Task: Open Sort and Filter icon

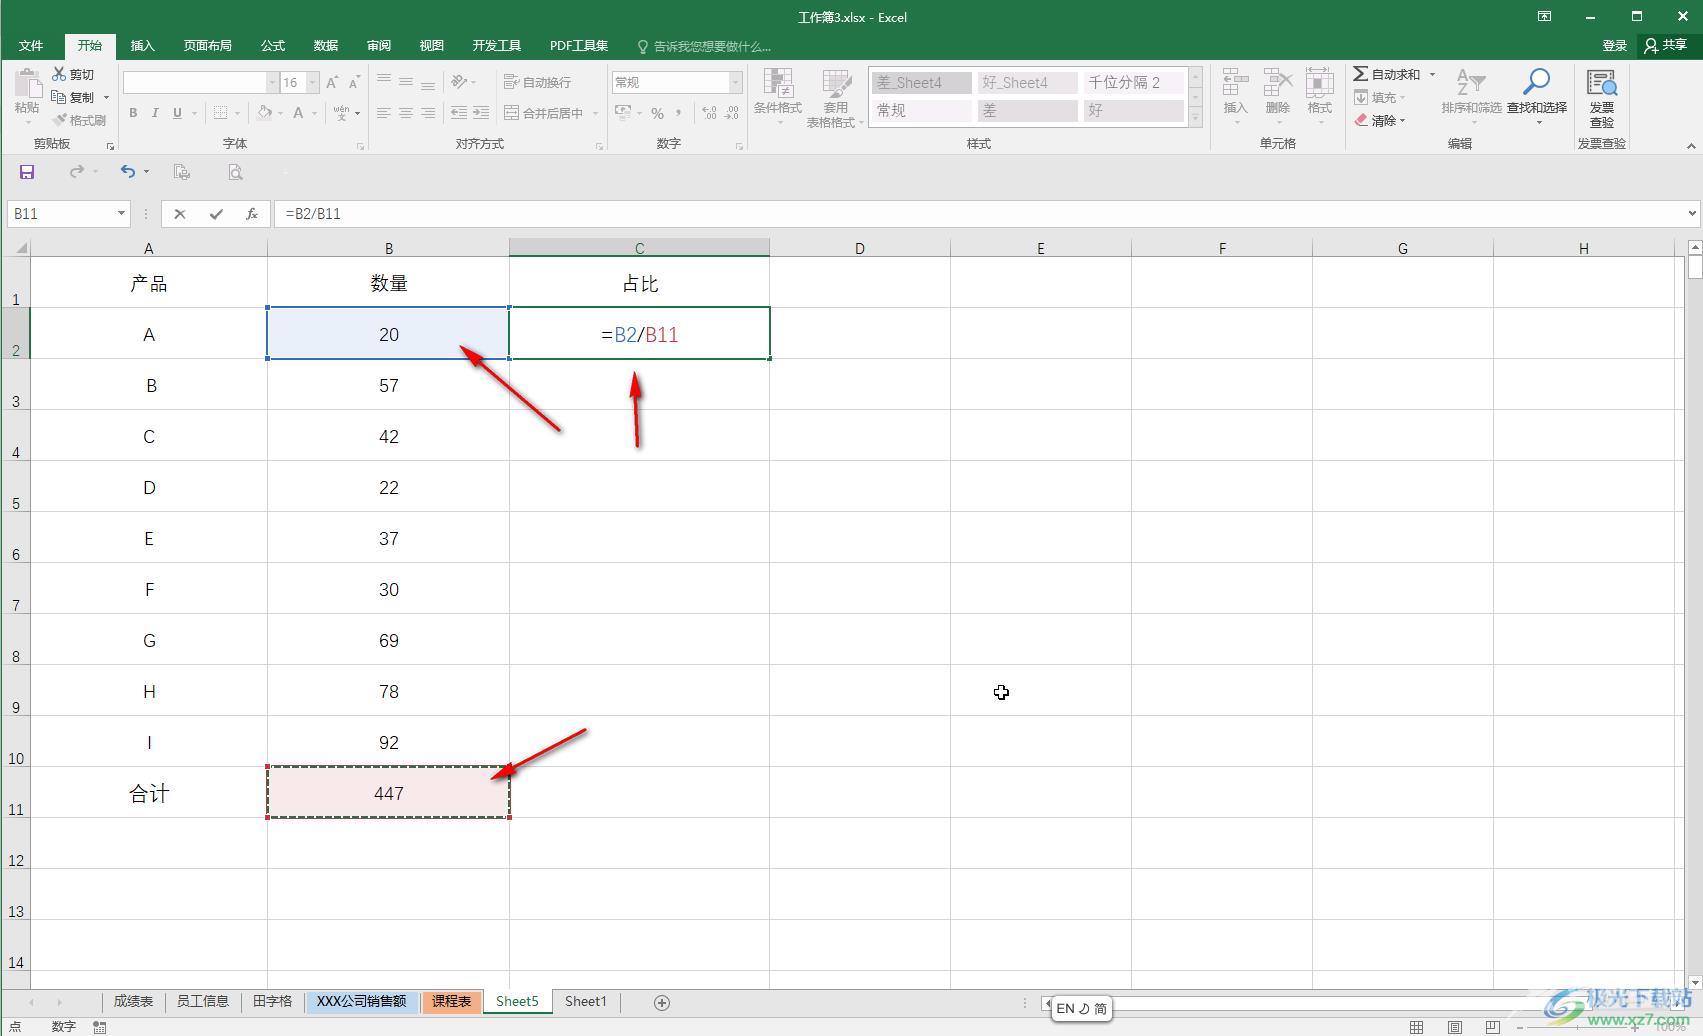Action: [1471, 83]
